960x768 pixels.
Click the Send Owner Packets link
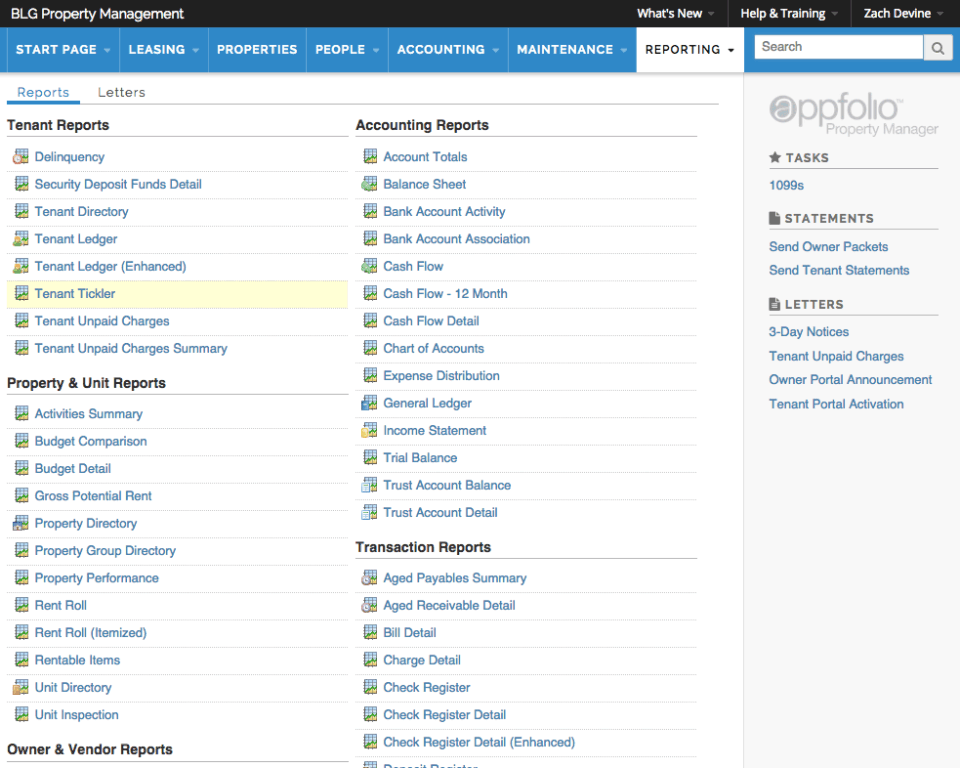pyautogui.click(x=828, y=247)
